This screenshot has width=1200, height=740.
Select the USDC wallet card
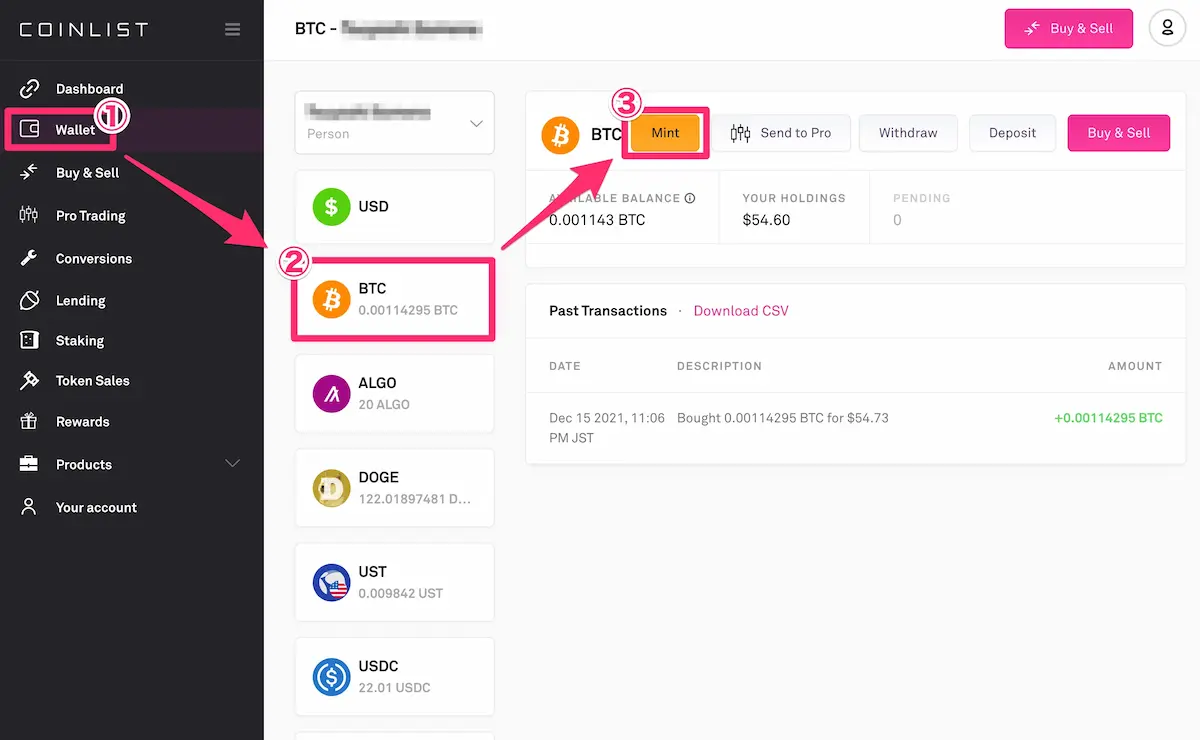pos(395,677)
